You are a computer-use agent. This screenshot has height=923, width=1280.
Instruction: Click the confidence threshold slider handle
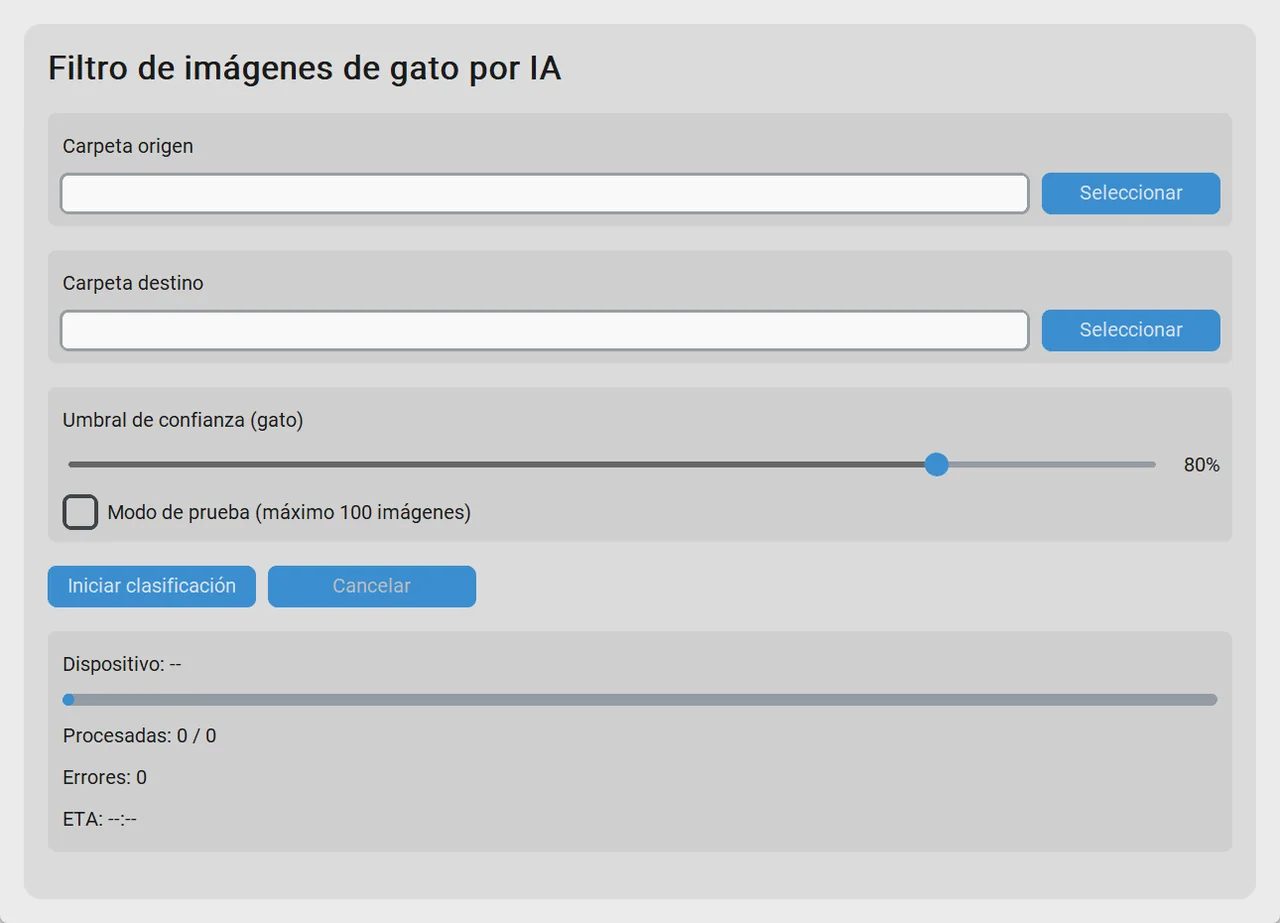tap(936, 464)
